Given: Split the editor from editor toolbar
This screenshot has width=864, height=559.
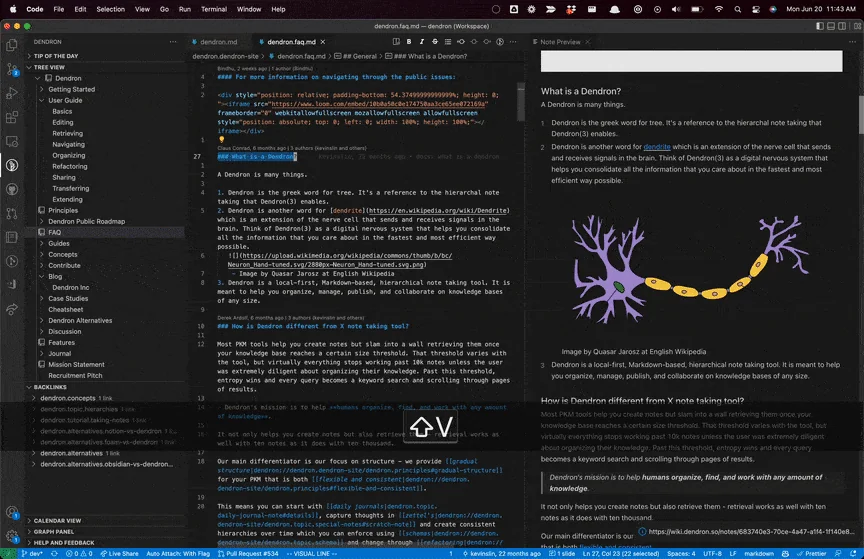Looking at the screenshot, I should [x=396, y=42].
